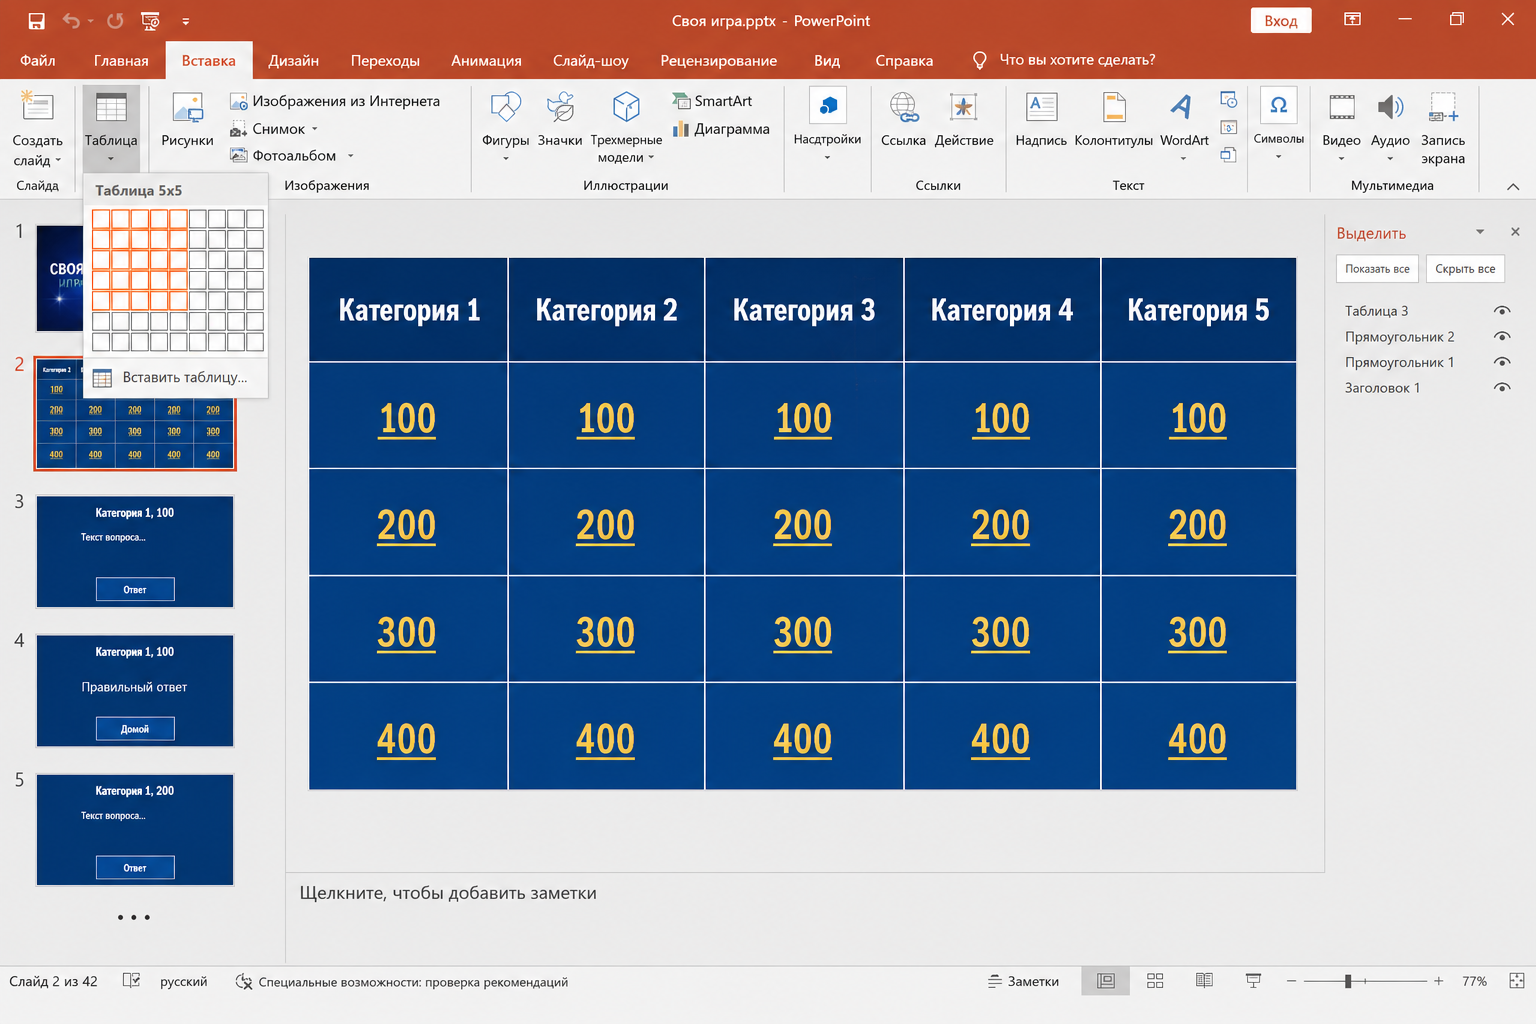Insert a Надпись text box
The height and width of the screenshot is (1024, 1536).
[1041, 120]
